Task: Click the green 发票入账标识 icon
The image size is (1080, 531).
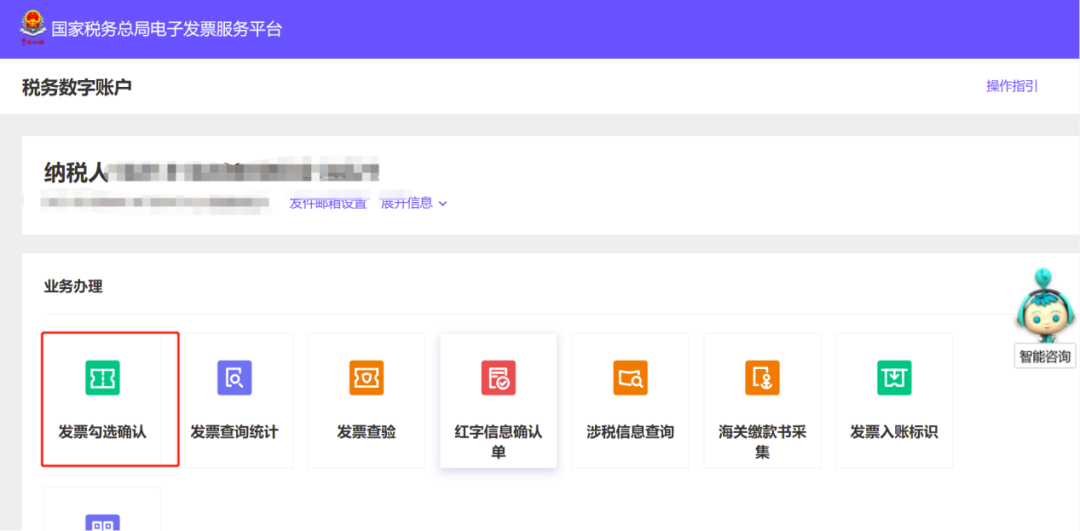Action: [x=894, y=377]
